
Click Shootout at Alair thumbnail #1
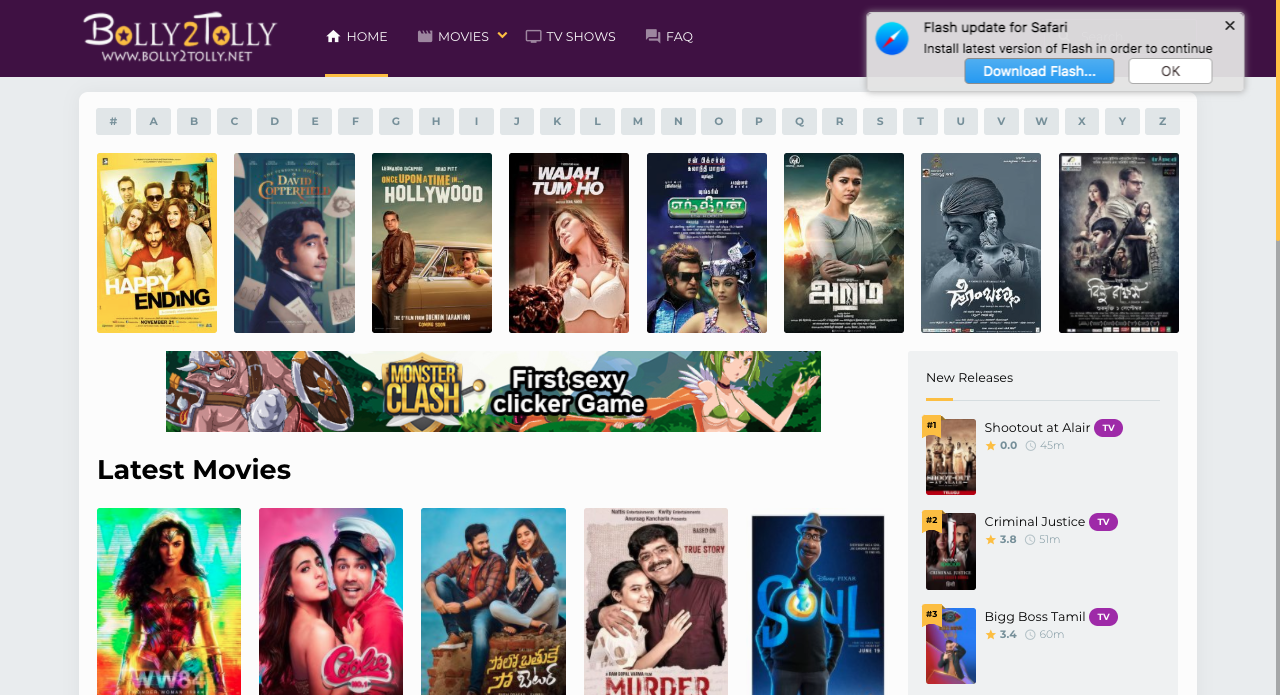tap(951, 457)
